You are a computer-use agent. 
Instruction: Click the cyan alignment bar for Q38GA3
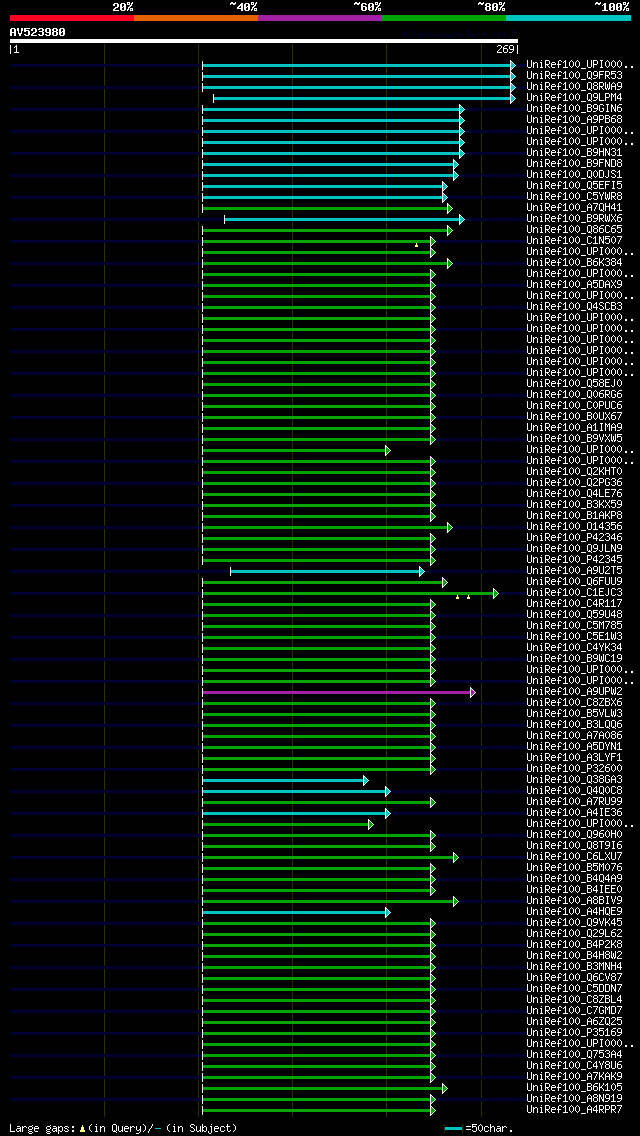pyautogui.click(x=285, y=780)
